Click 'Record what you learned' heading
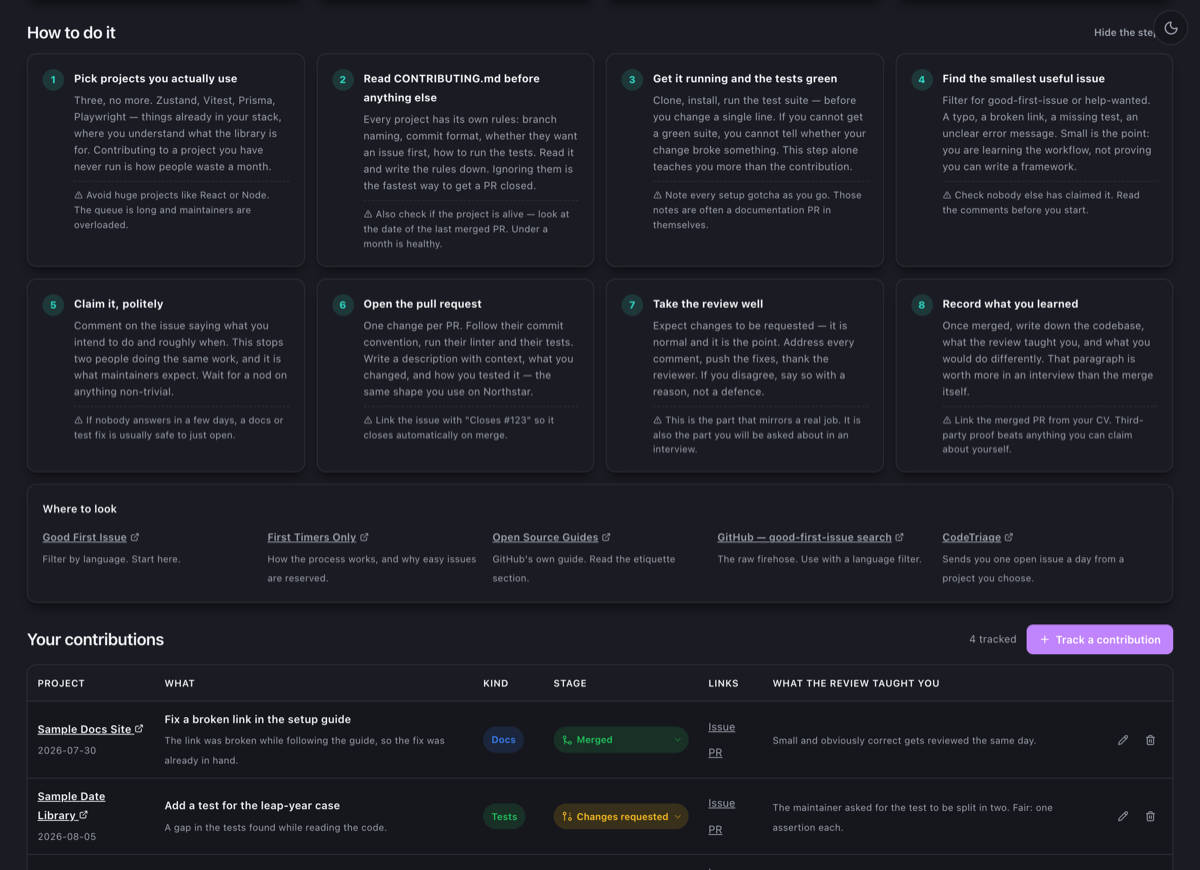This screenshot has width=1200, height=870. coord(1010,303)
